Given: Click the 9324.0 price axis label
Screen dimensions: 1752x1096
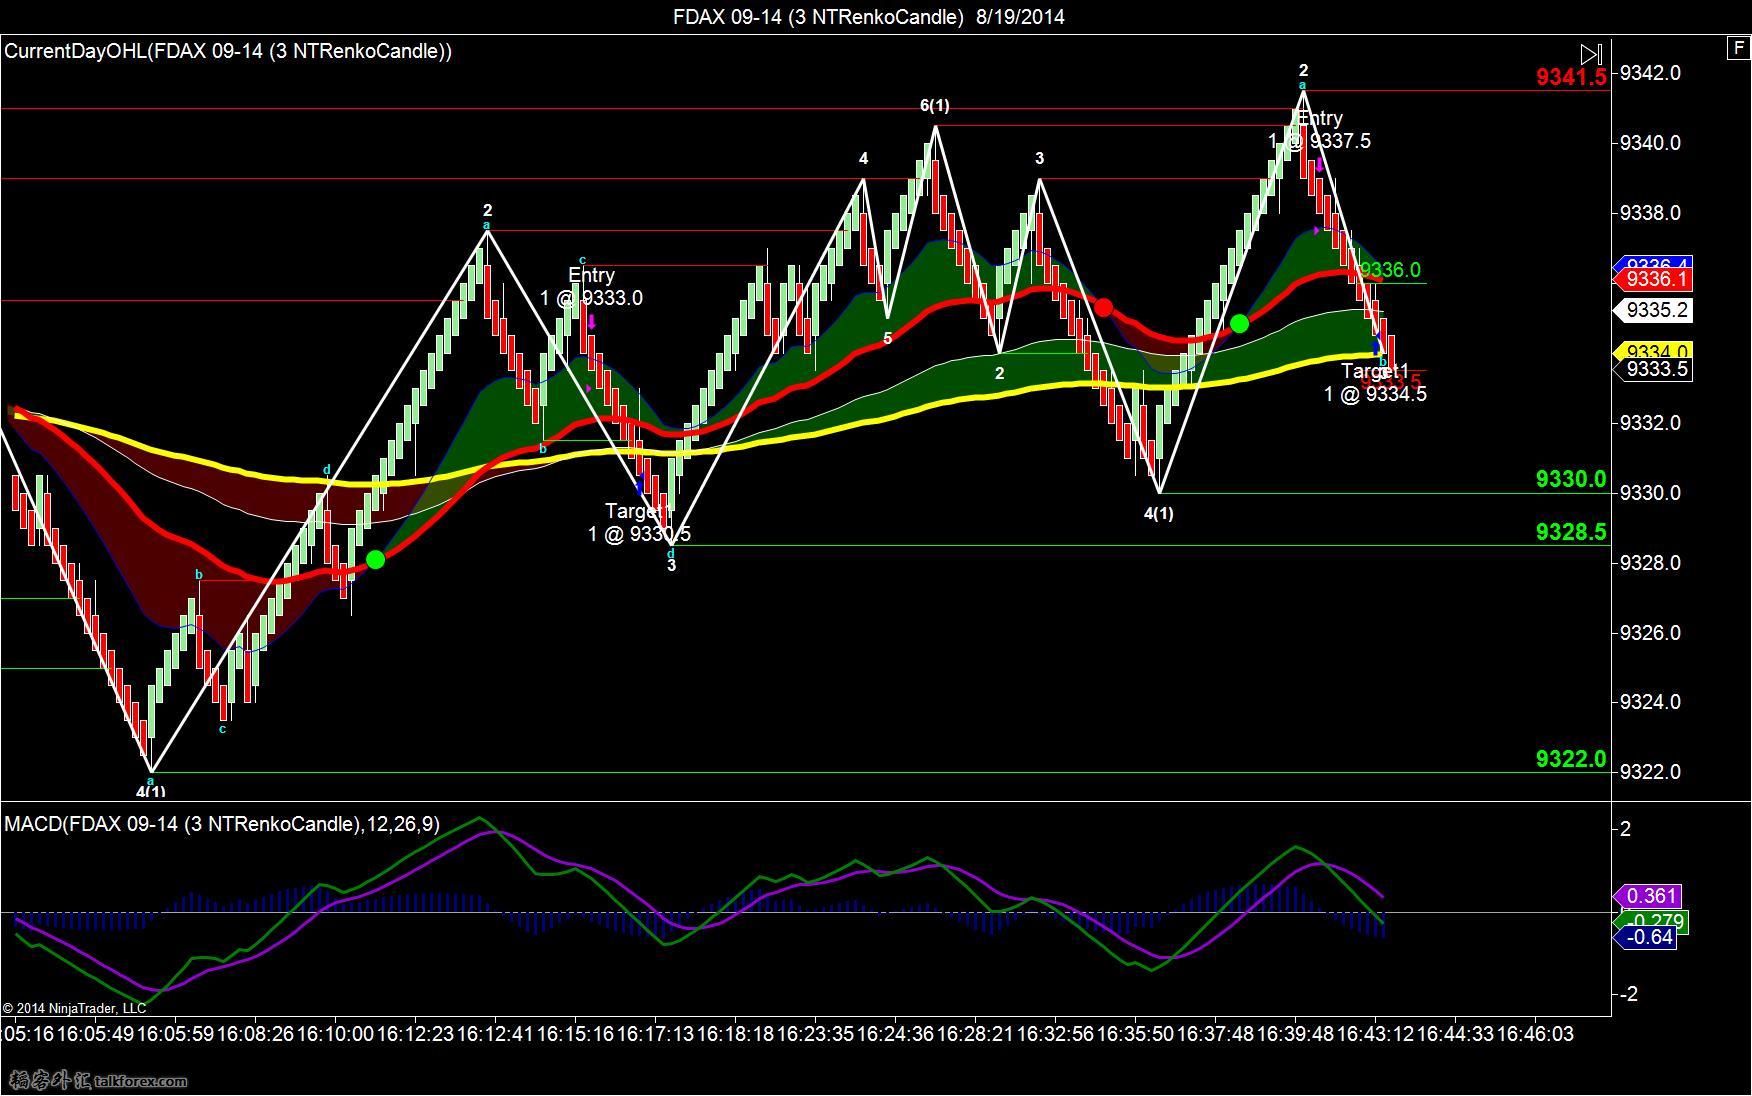Looking at the screenshot, I should [x=1650, y=702].
